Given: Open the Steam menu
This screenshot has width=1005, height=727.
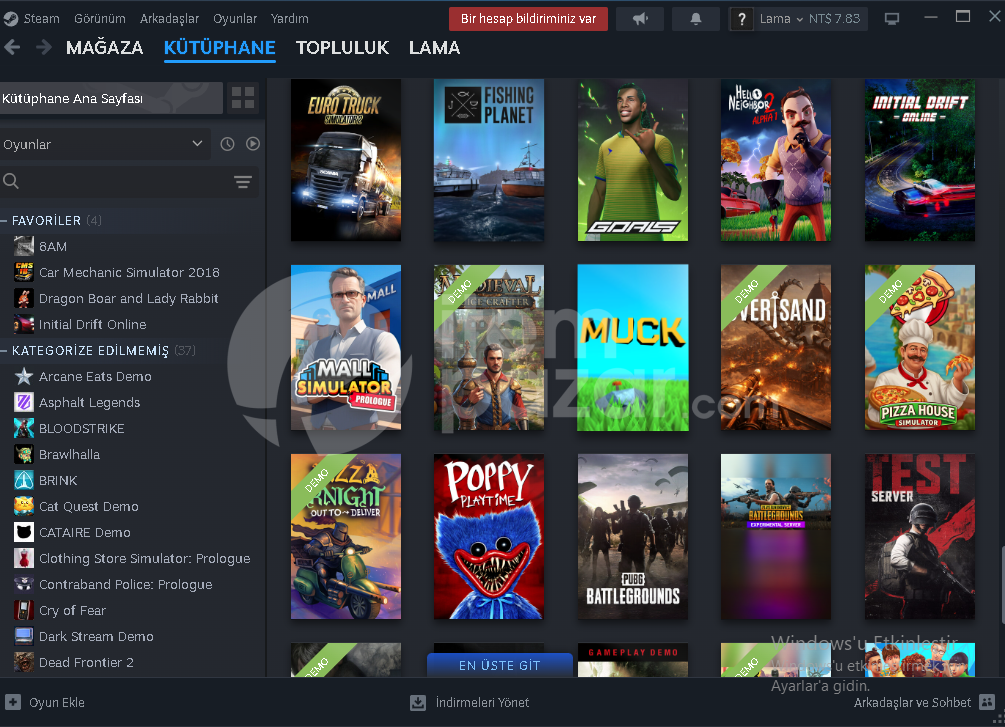Looking at the screenshot, I should click(42, 19).
